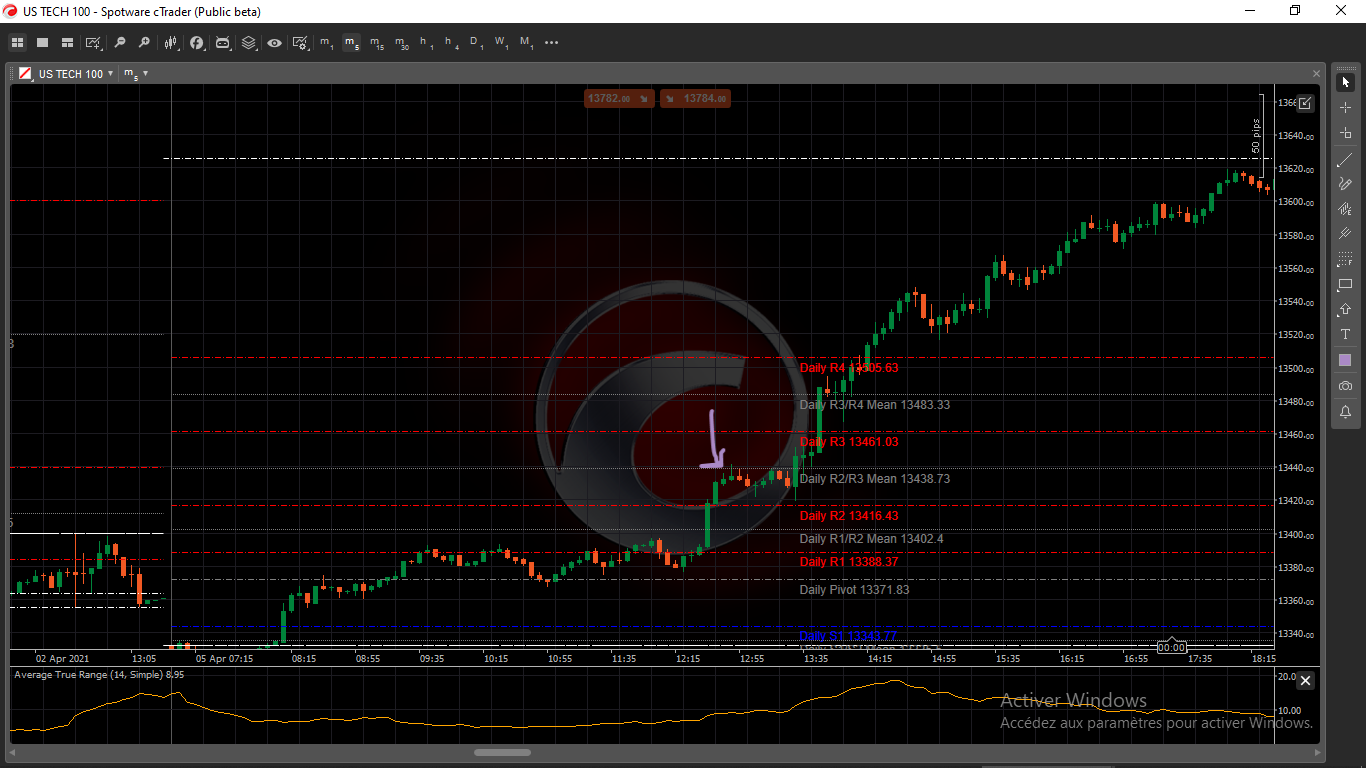Image resolution: width=1366 pixels, height=768 pixels.
Task: Select the m30 timeframe
Action: coord(401,43)
